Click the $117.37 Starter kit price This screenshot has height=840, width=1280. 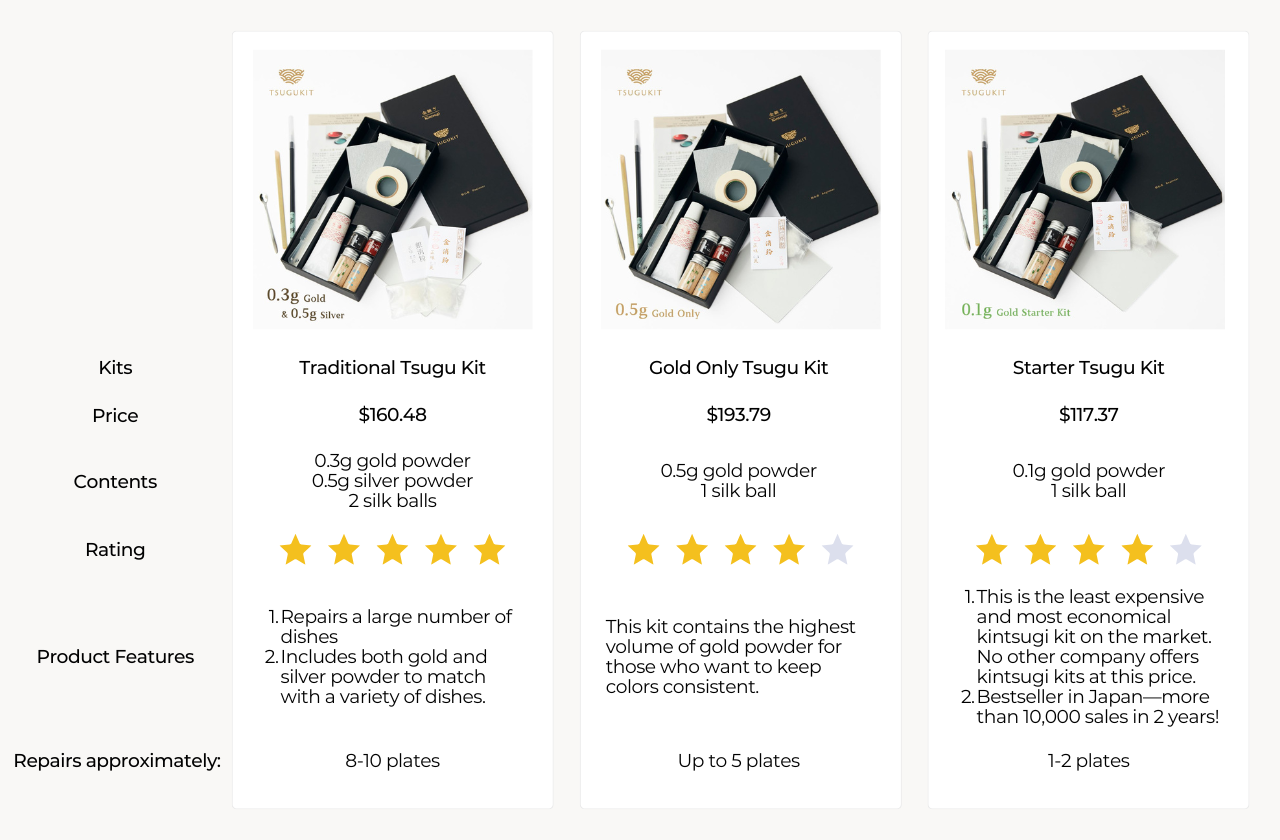point(1088,415)
